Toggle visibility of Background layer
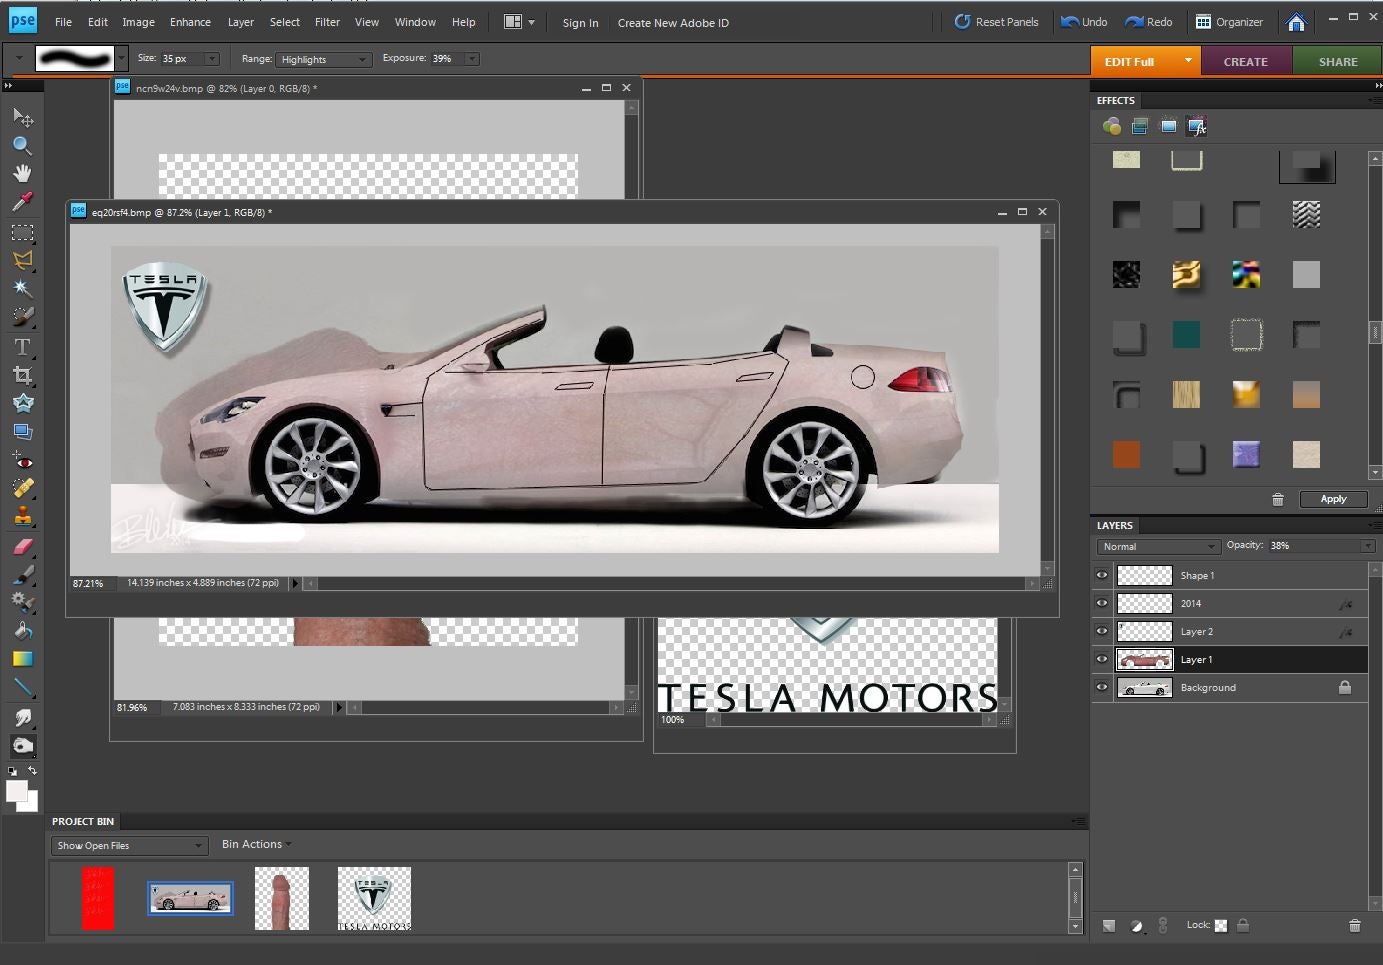 click(x=1102, y=687)
